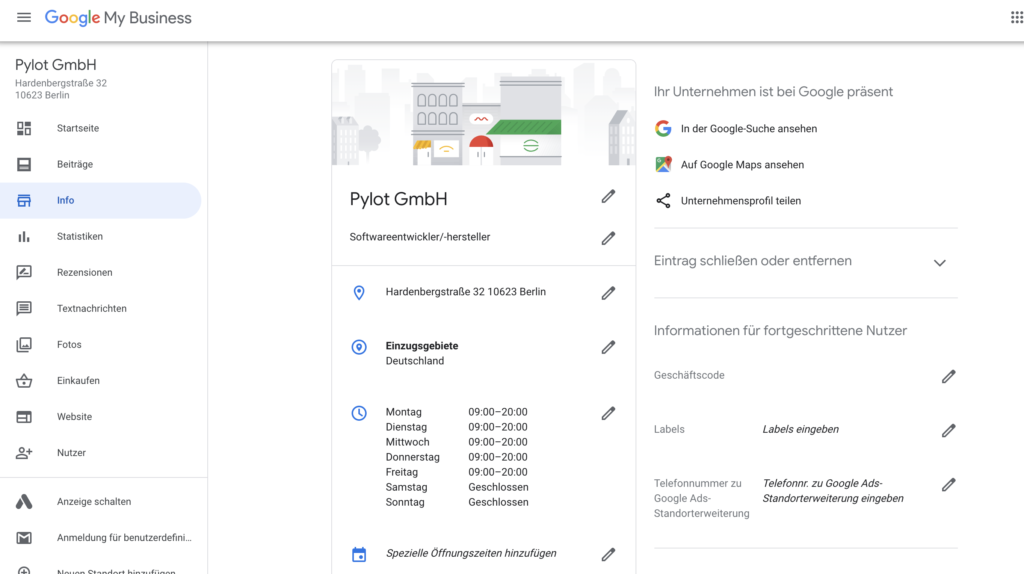Click Telefonnr. zu Google Ads-Standorterweiterung eingeben
The image size is (1024, 574).
click(x=833, y=491)
